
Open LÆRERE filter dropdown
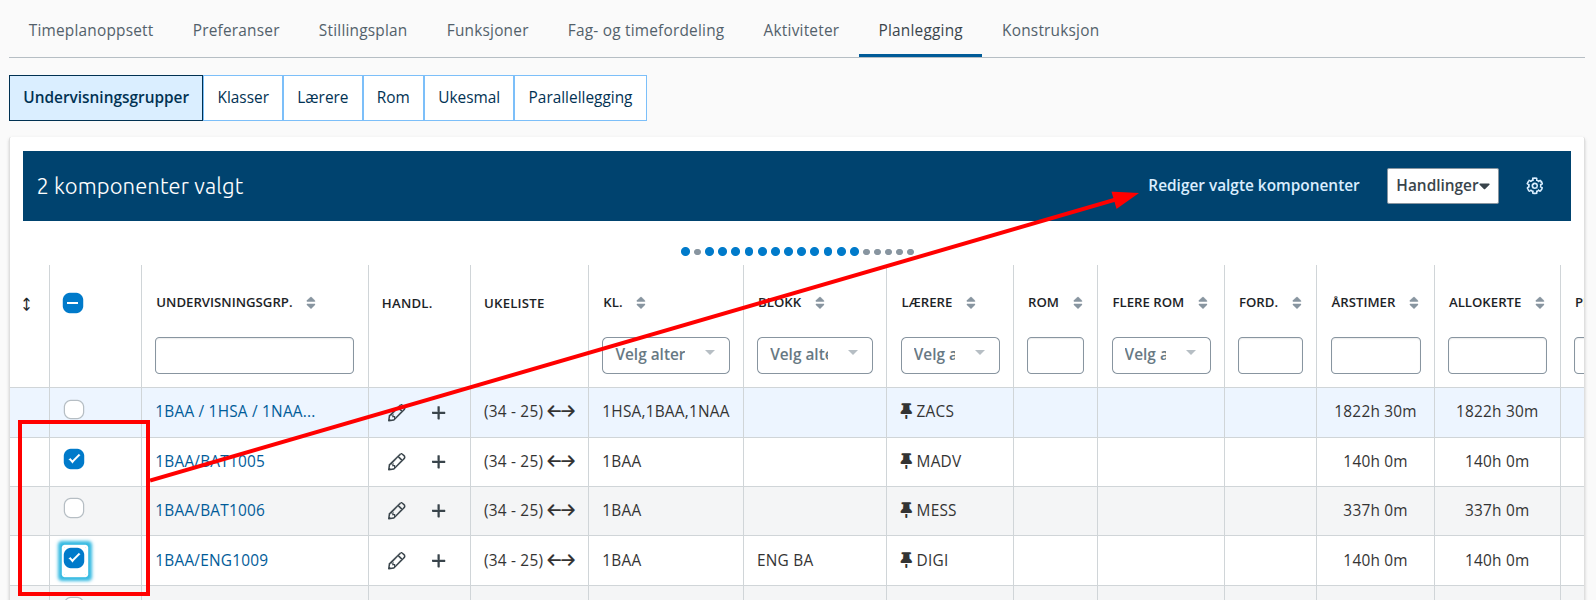click(x=950, y=355)
